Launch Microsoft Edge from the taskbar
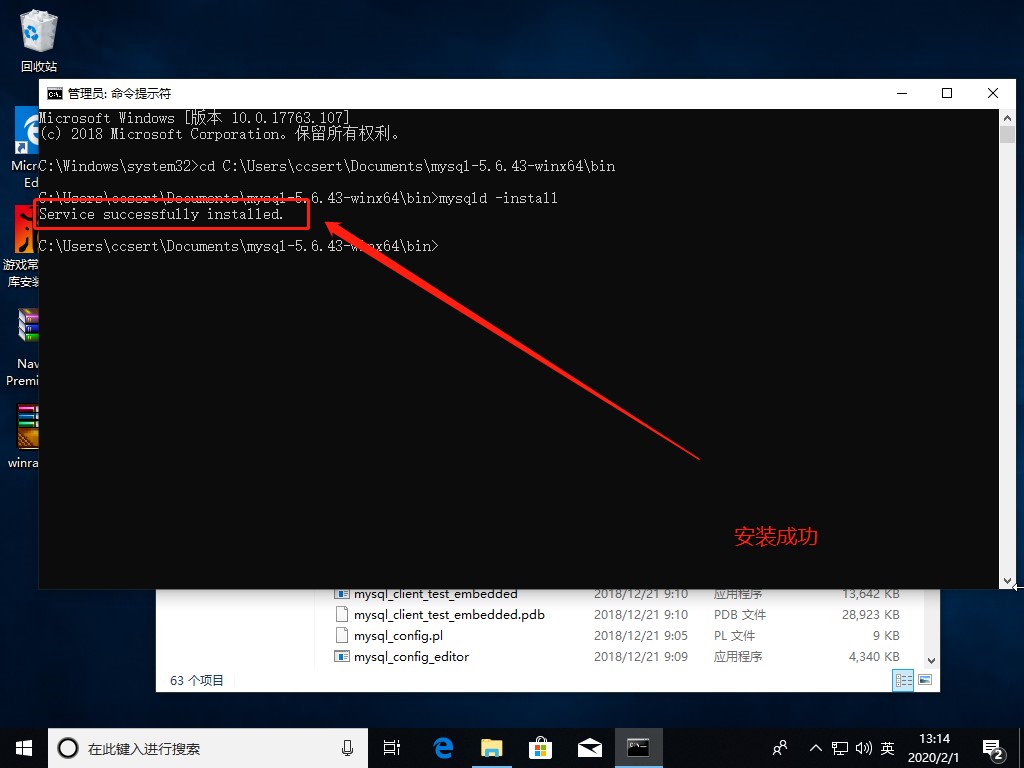The image size is (1024, 768). click(x=443, y=748)
